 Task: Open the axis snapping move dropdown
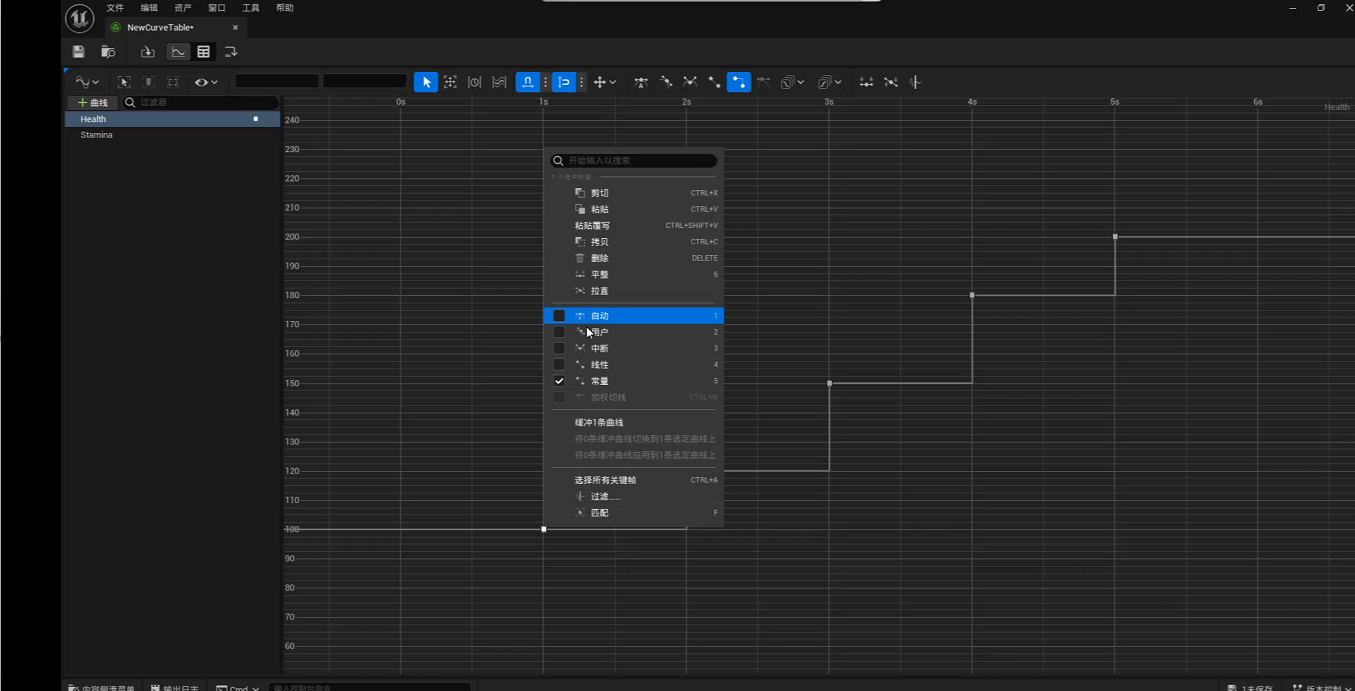pyautogui.click(x=604, y=82)
